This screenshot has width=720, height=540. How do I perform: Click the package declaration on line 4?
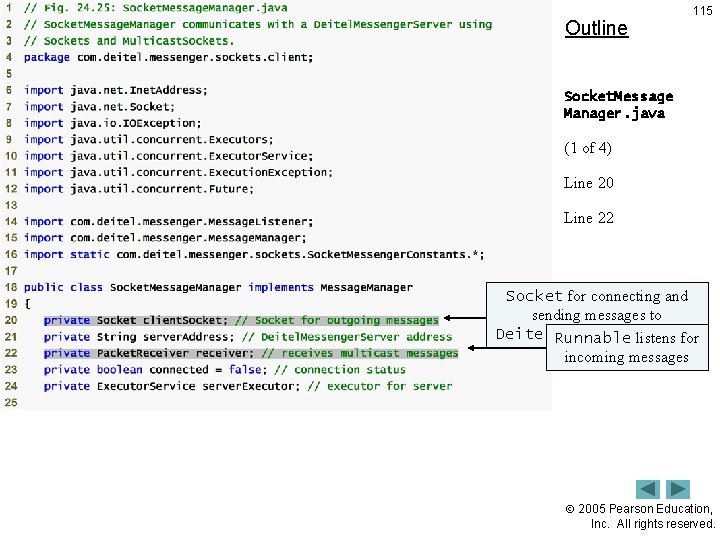click(x=169, y=57)
